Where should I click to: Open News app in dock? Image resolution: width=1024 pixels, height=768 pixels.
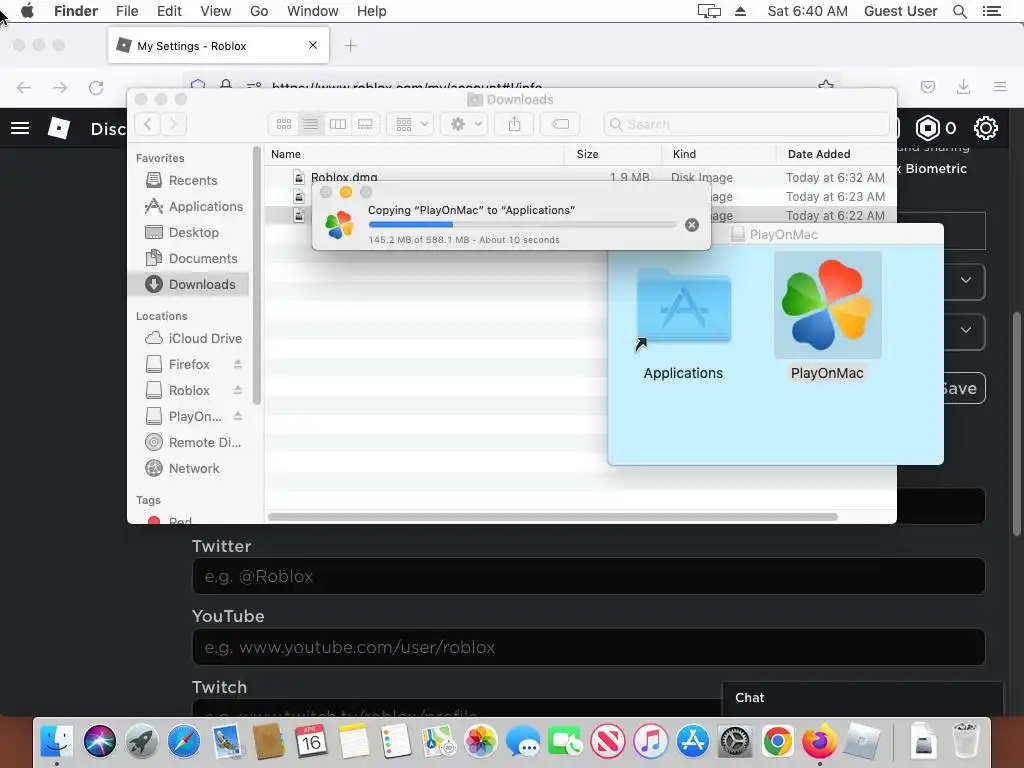click(608, 742)
